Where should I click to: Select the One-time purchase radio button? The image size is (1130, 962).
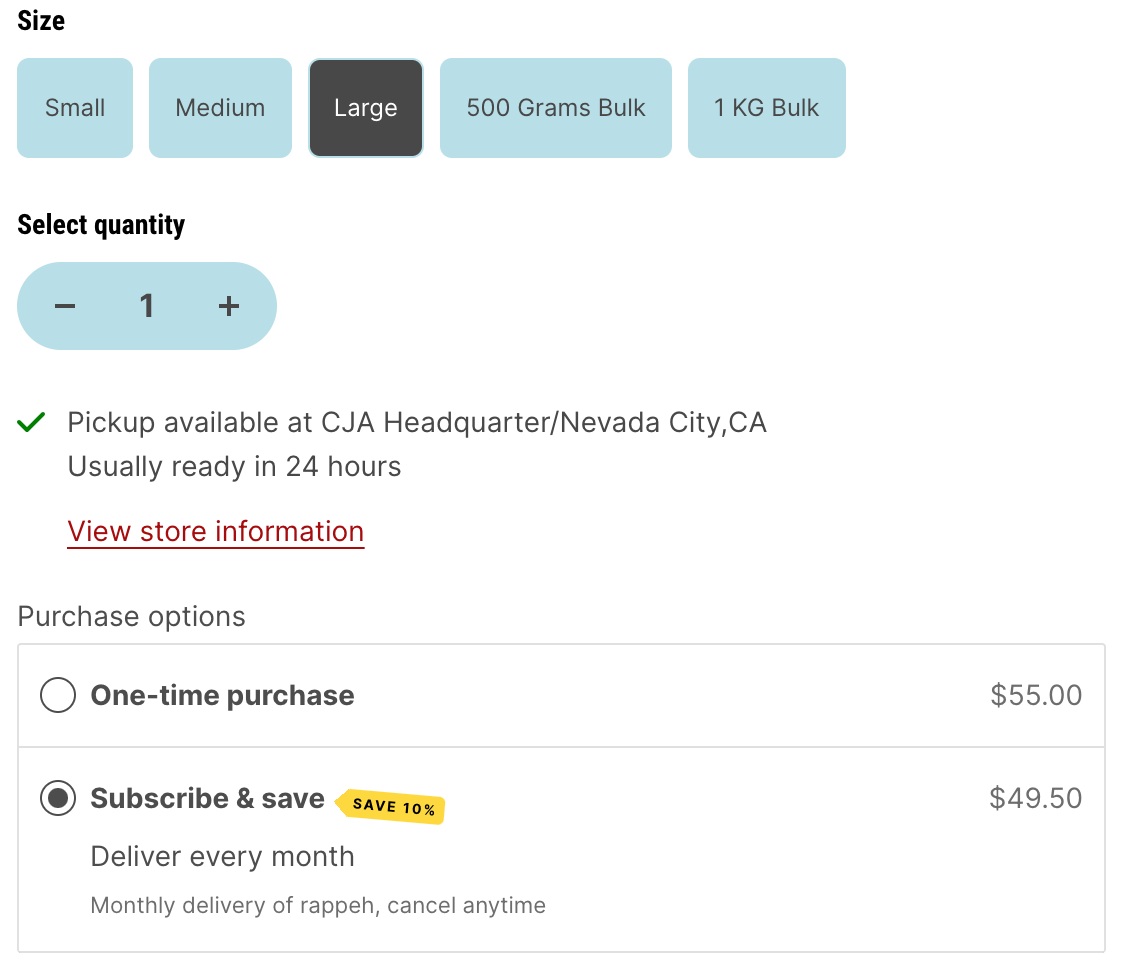click(x=58, y=696)
